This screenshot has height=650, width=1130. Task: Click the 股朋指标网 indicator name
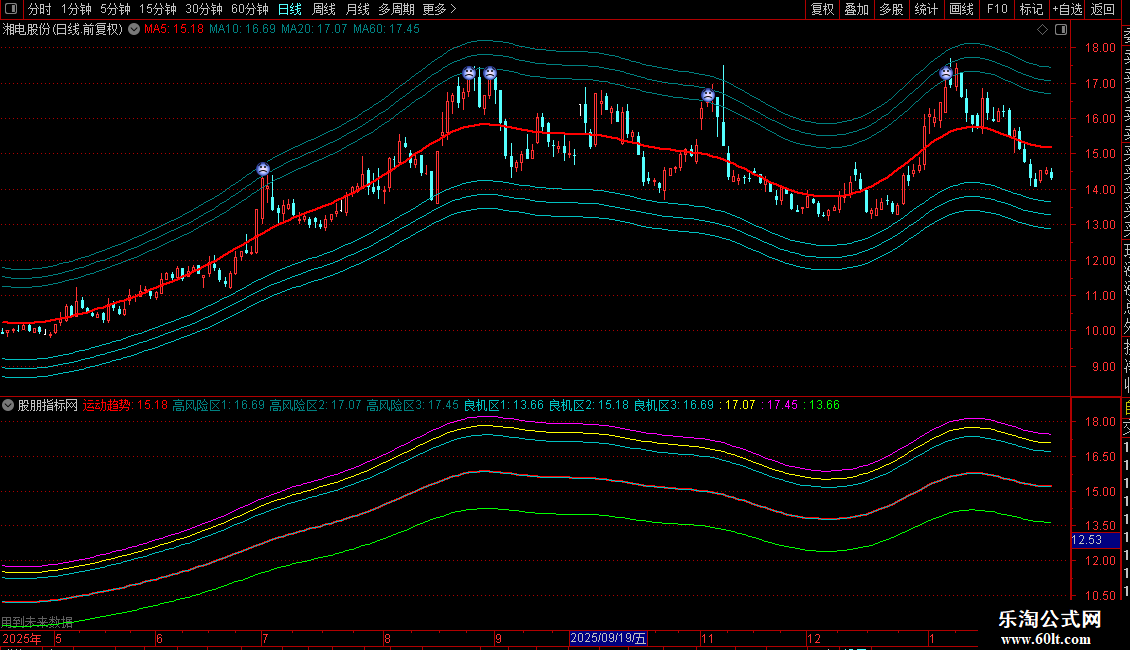point(48,405)
